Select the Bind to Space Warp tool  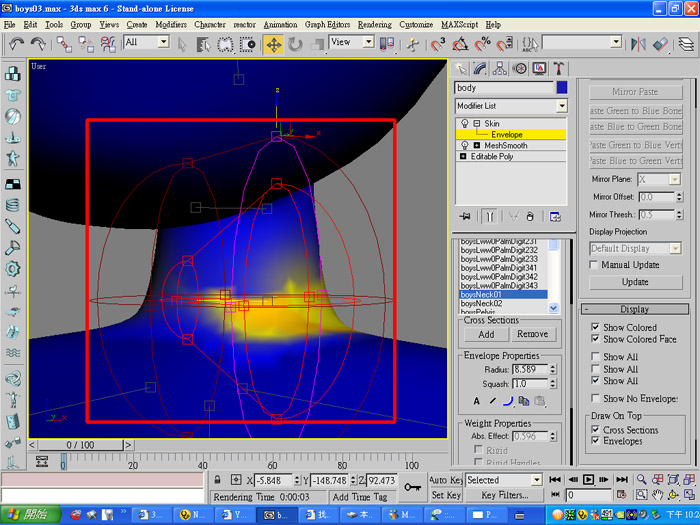click(108, 44)
